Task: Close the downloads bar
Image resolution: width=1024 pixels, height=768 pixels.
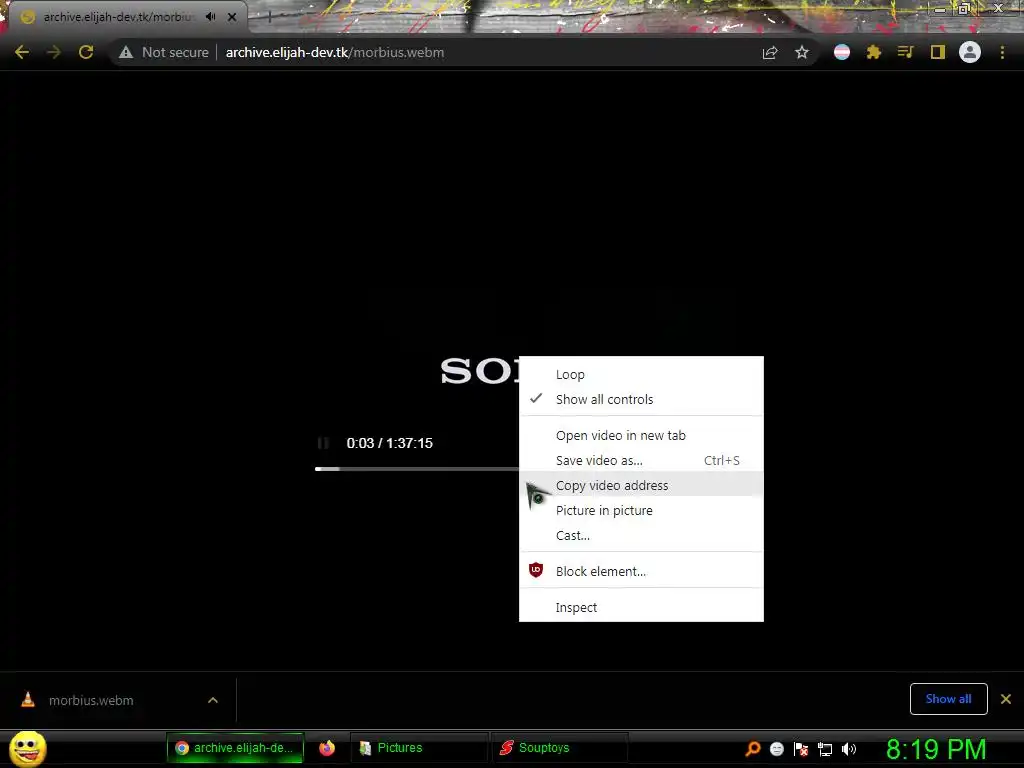Action: tap(1006, 699)
